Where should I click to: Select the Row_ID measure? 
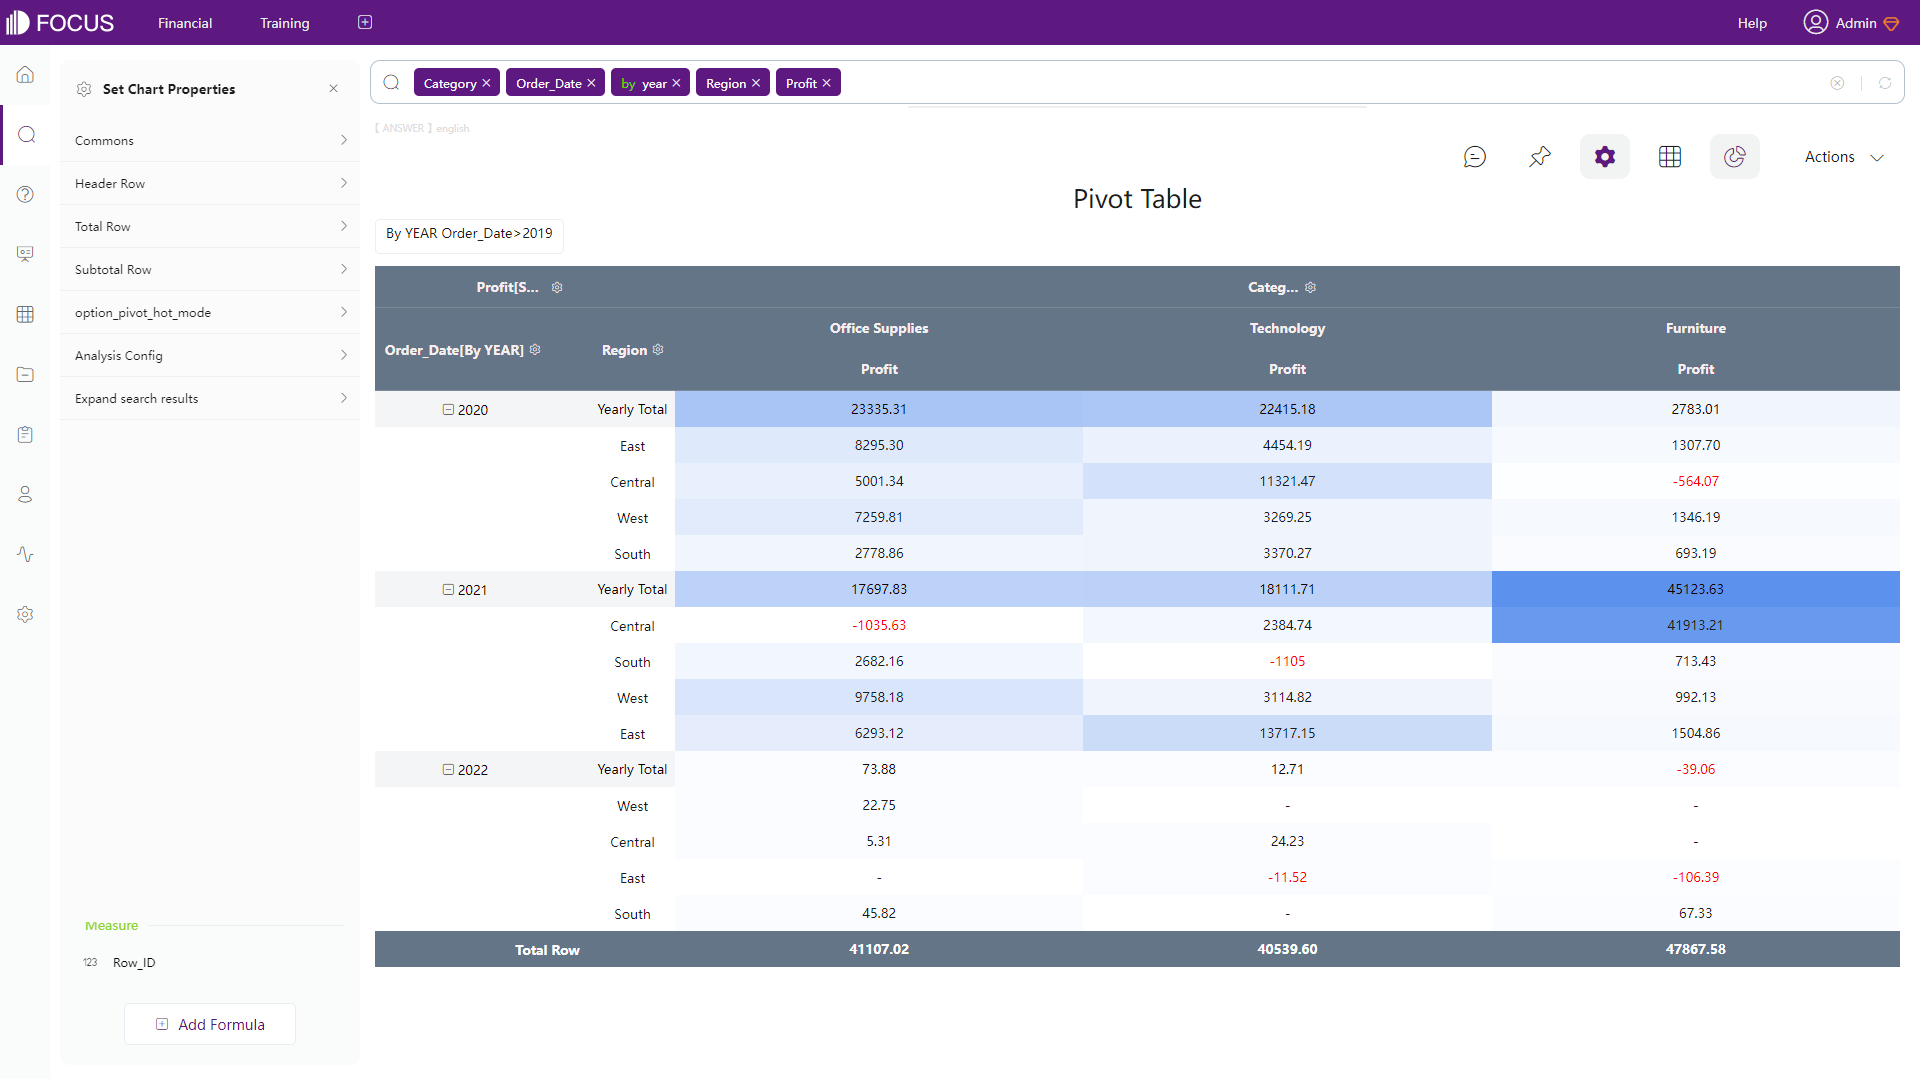pos(134,962)
